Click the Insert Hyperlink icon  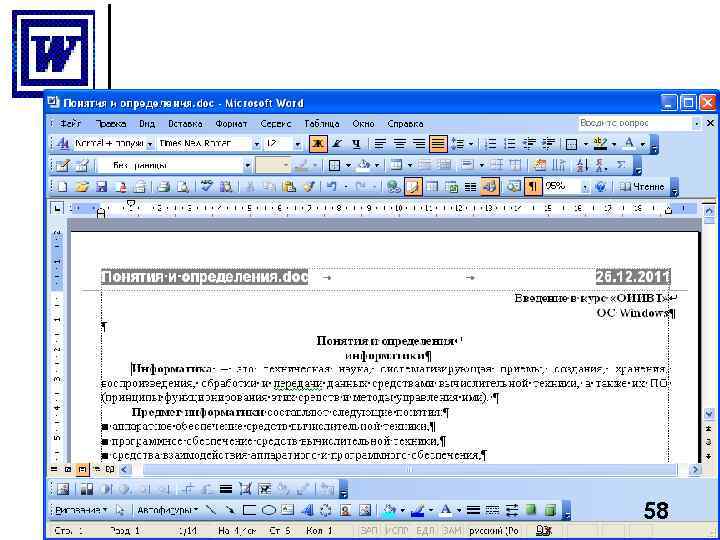point(394,186)
